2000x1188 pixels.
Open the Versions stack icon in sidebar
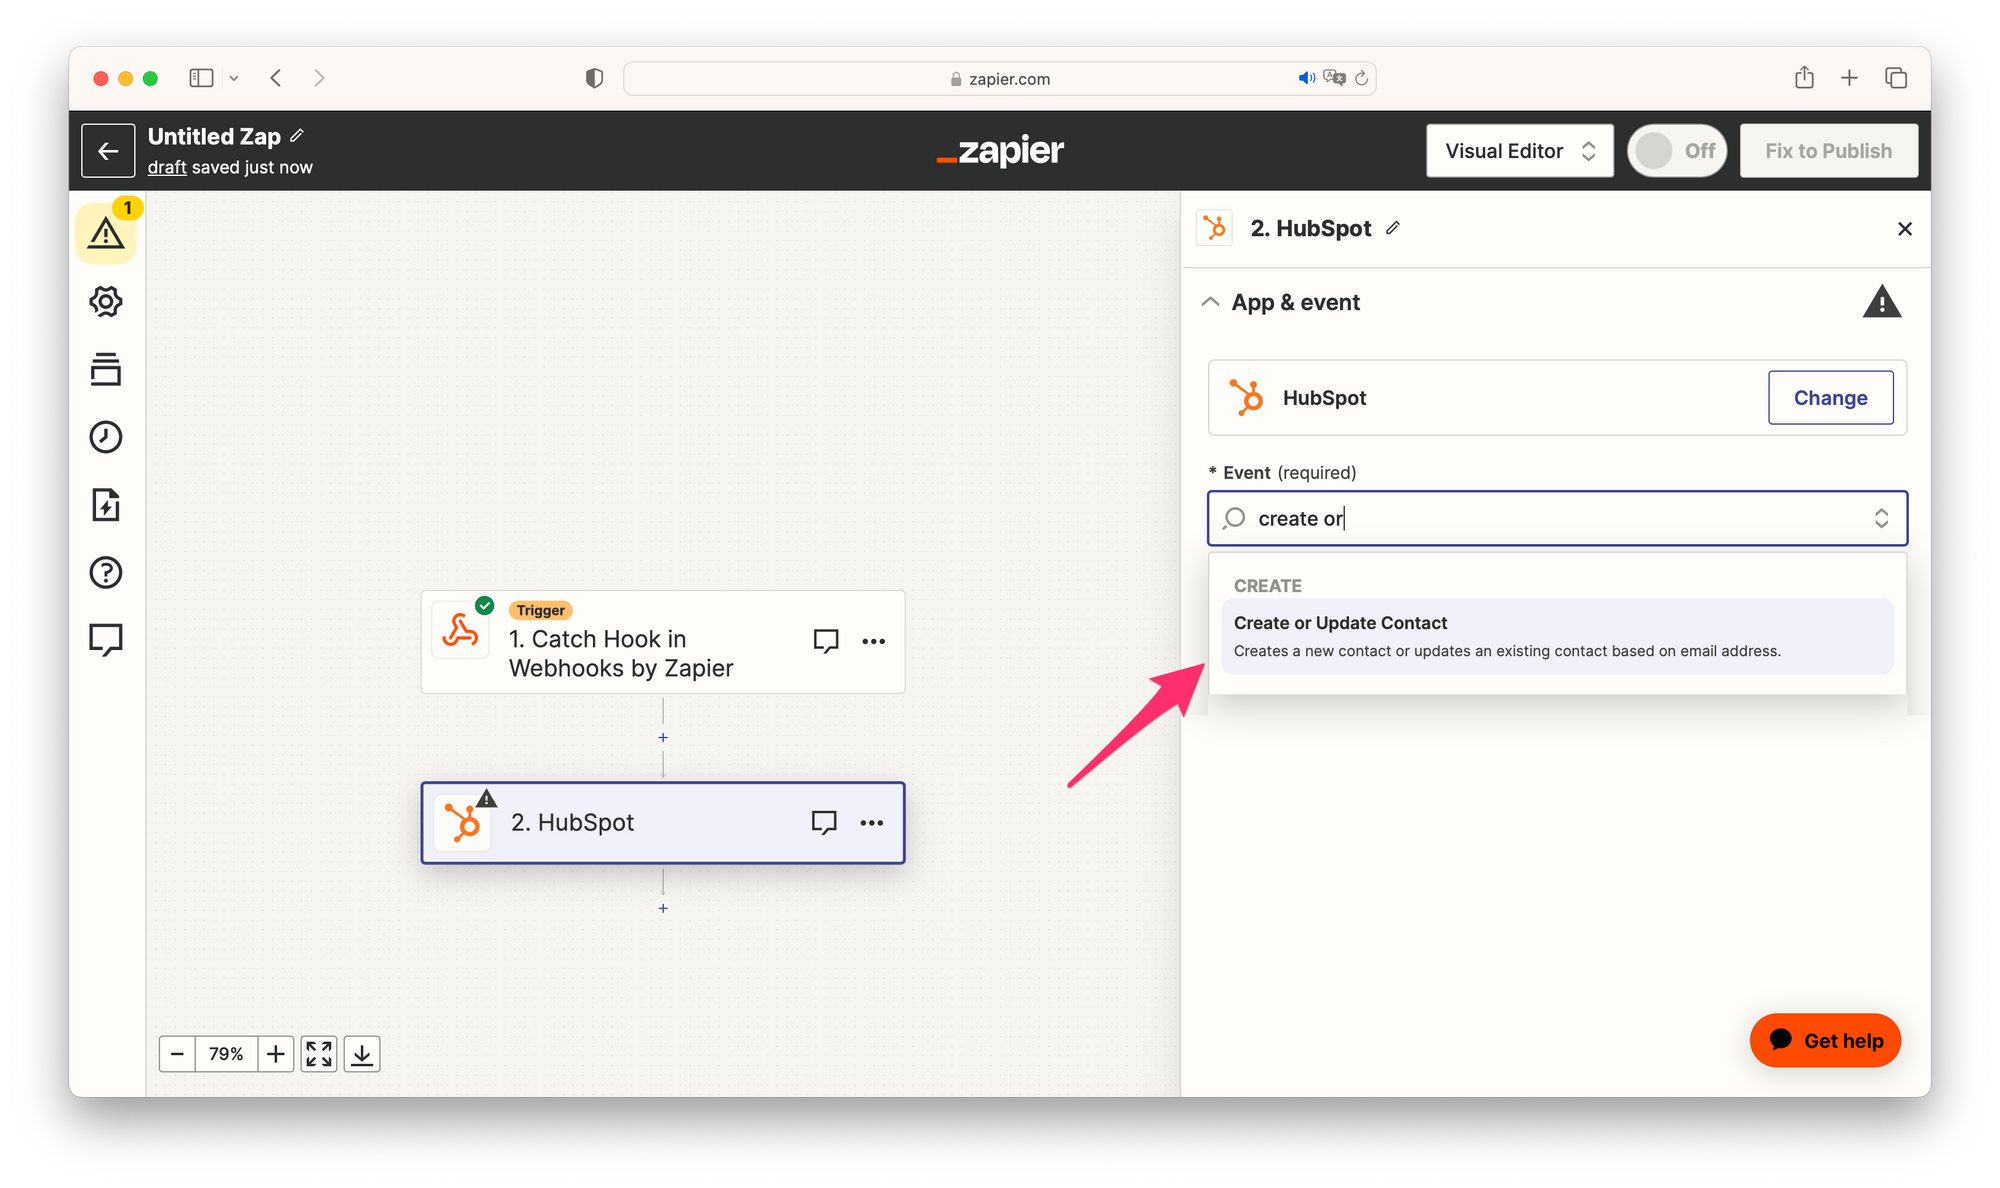(x=106, y=369)
